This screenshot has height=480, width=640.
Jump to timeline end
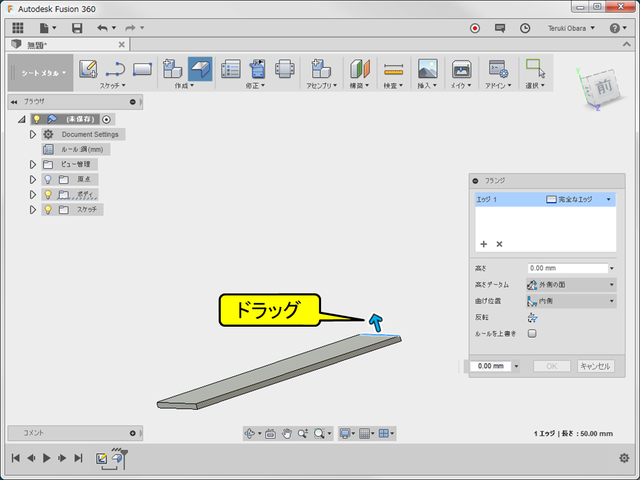click(x=78, y=458)
